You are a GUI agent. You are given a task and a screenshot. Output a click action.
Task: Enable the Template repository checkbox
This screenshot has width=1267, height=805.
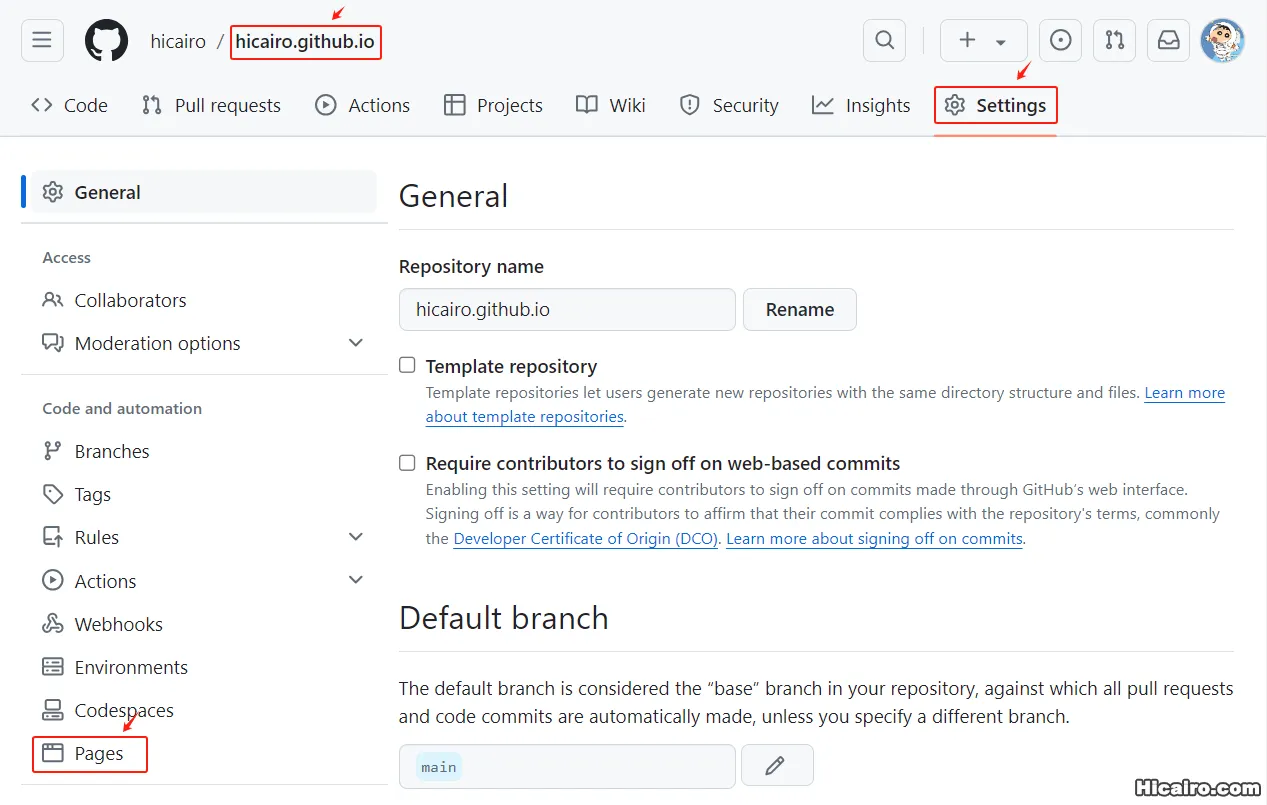(x=407, y=365)
